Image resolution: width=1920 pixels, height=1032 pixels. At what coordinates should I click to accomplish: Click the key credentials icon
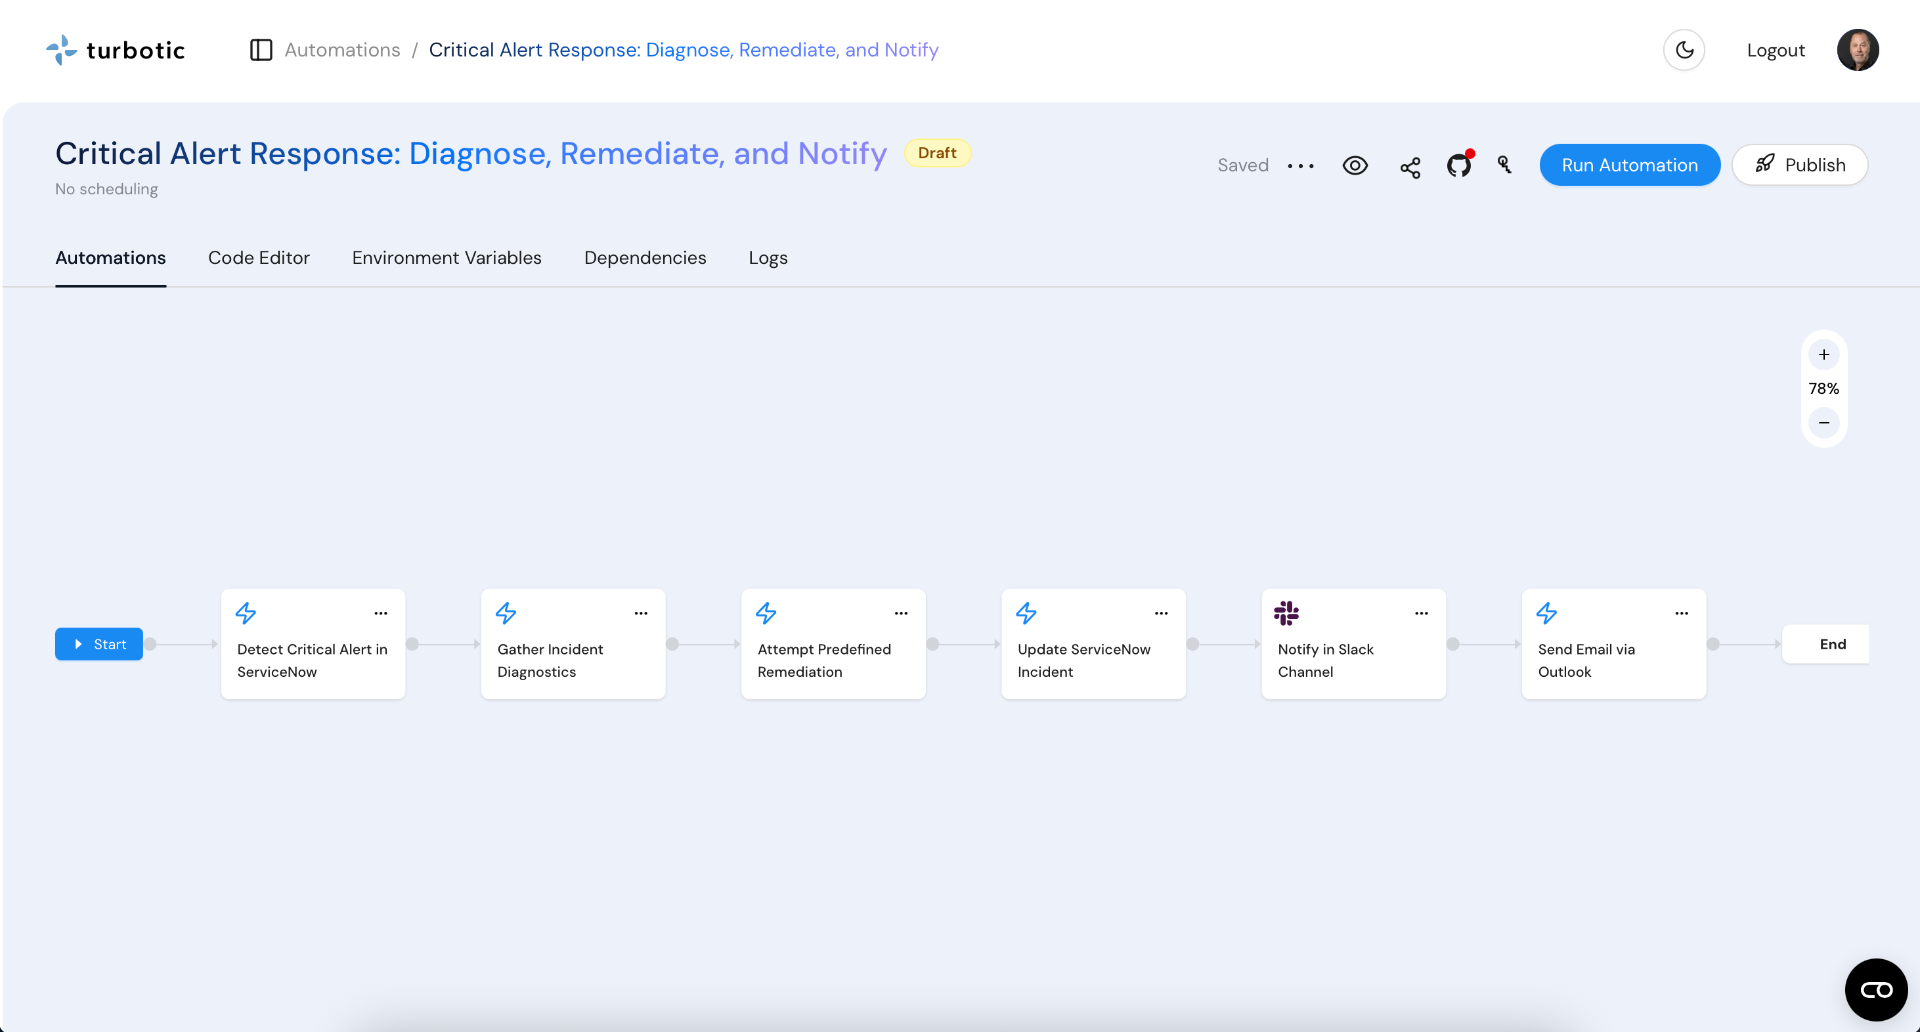click(x=1505, y=165)
